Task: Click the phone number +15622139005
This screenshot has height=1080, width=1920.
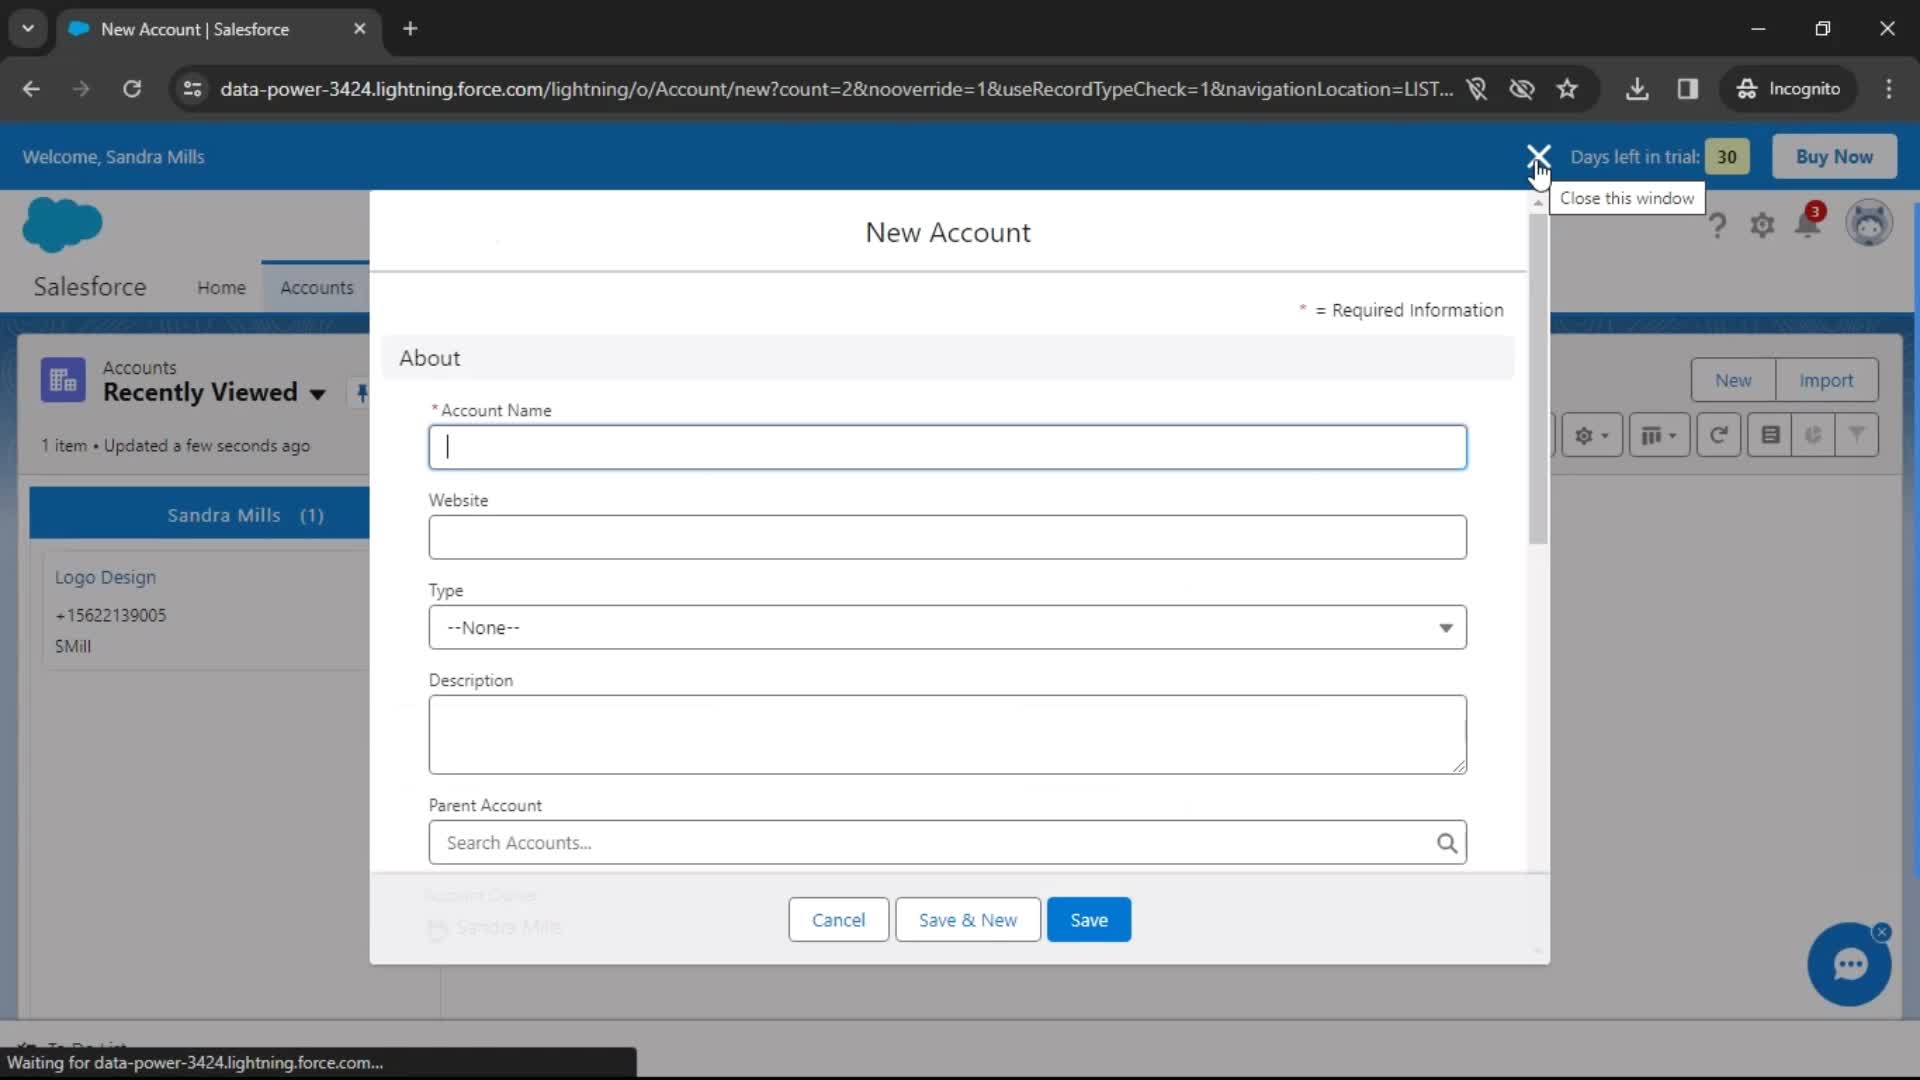Action: point(111,615)
